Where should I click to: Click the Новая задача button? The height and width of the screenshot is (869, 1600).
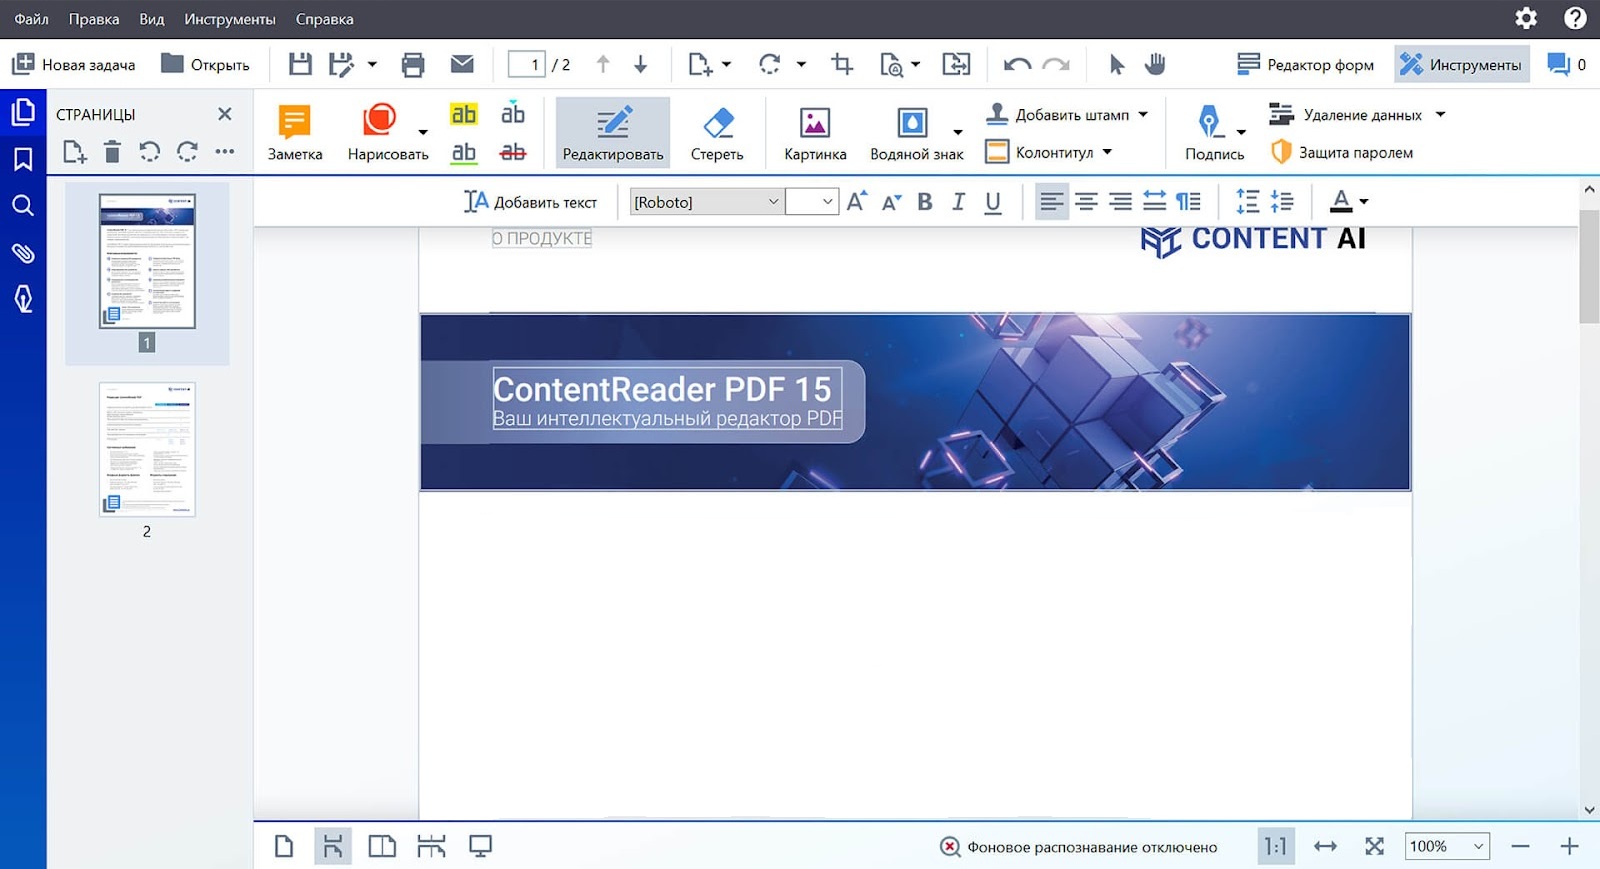[74, 65]
